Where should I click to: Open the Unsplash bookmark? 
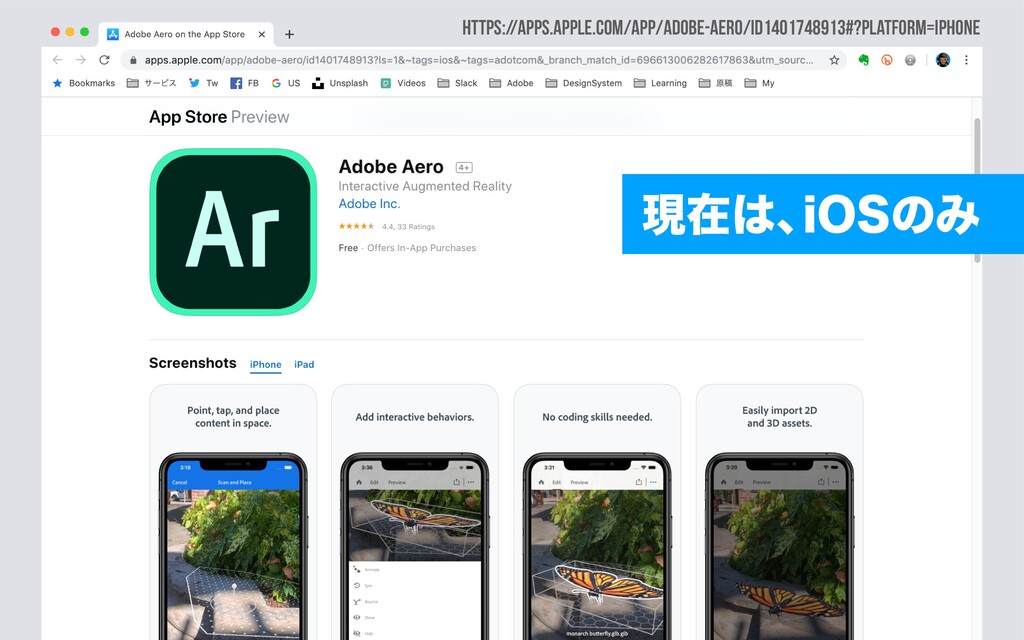coord(340,83)
